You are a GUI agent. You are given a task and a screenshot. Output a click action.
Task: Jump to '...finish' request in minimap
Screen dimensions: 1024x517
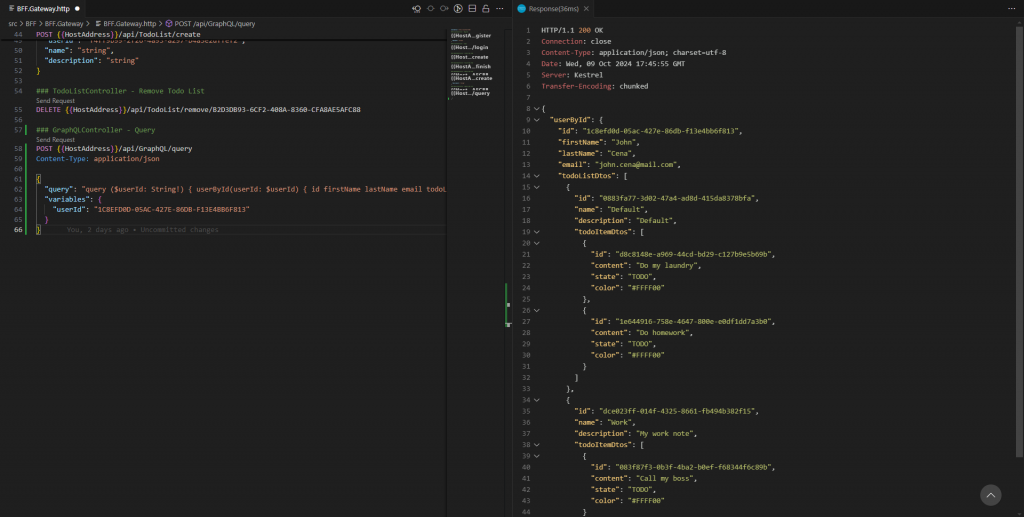tap(470, 67)
